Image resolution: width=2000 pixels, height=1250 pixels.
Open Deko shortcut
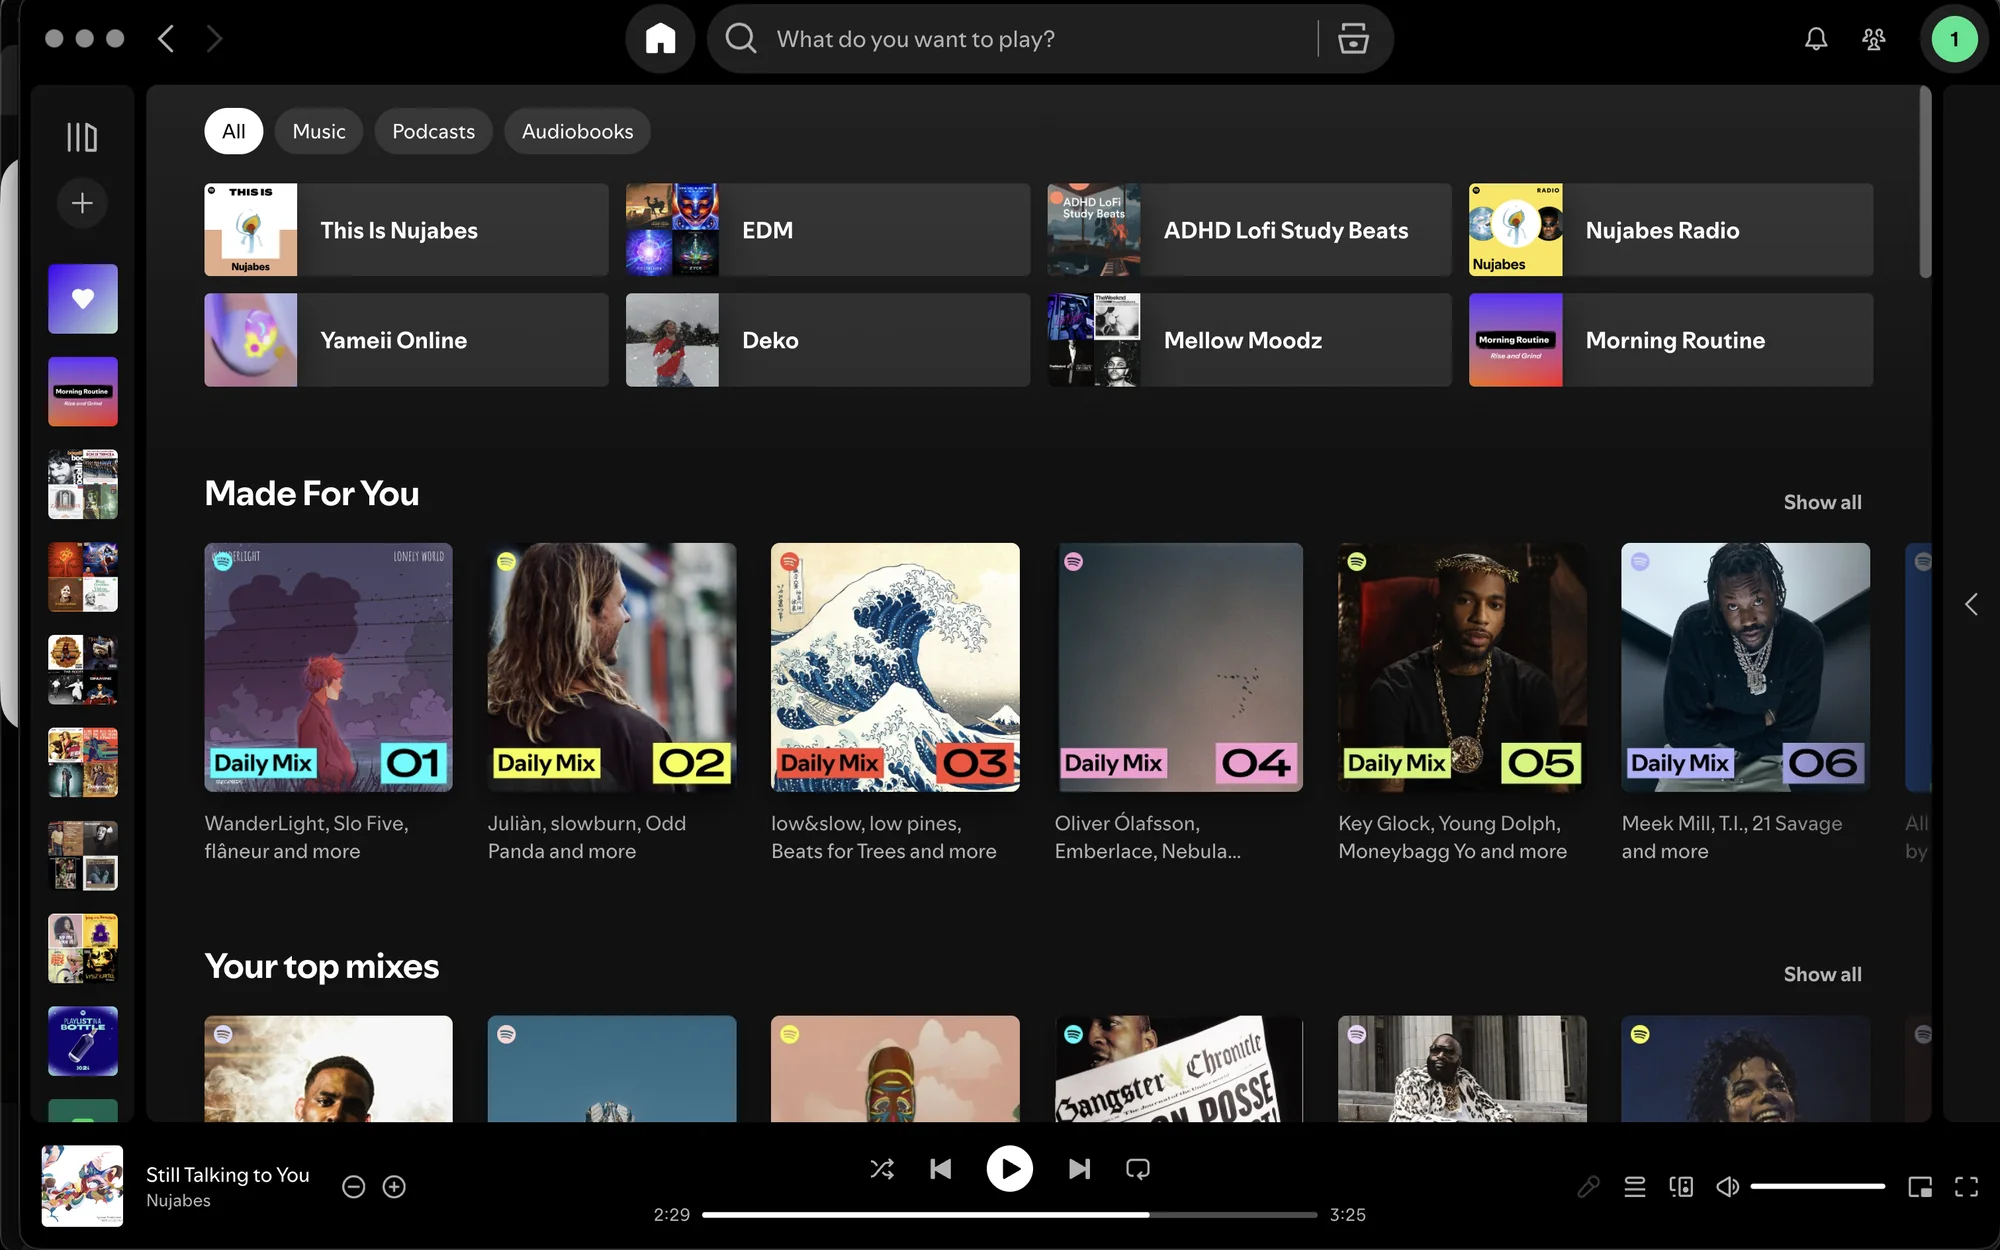point(828,340)
